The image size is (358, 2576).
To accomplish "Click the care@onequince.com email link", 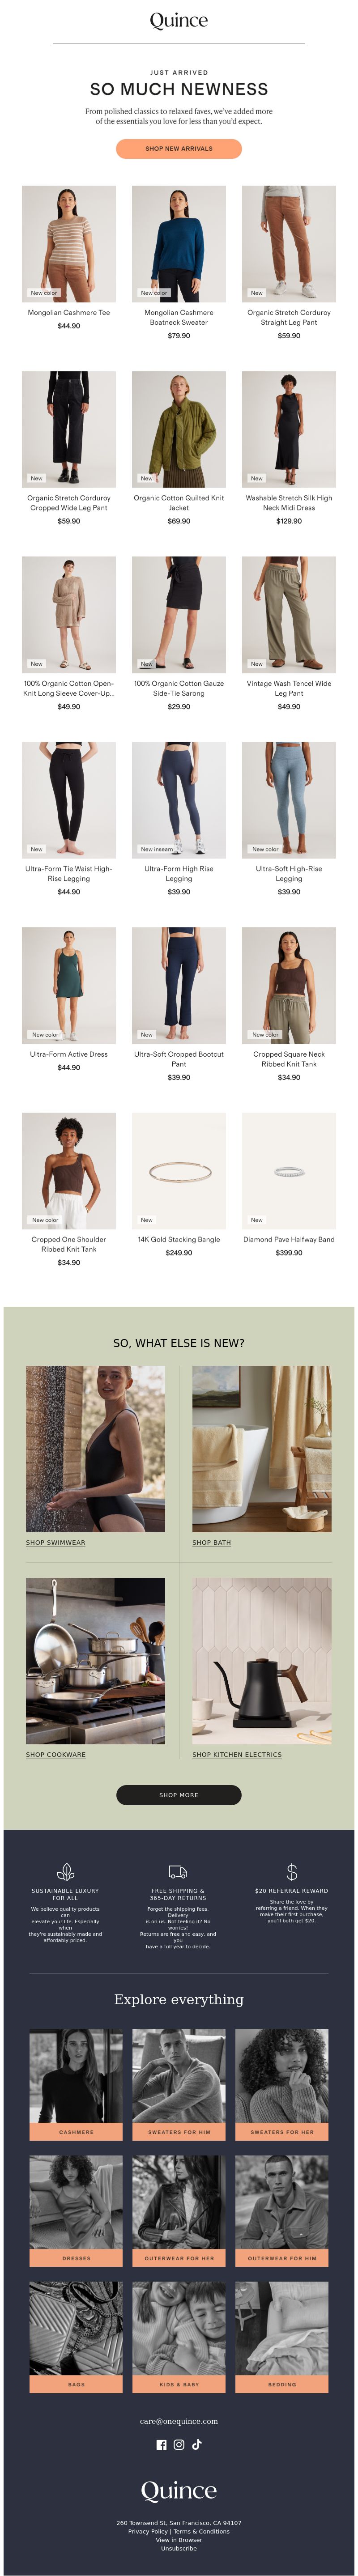I will tap(179, 2421).
